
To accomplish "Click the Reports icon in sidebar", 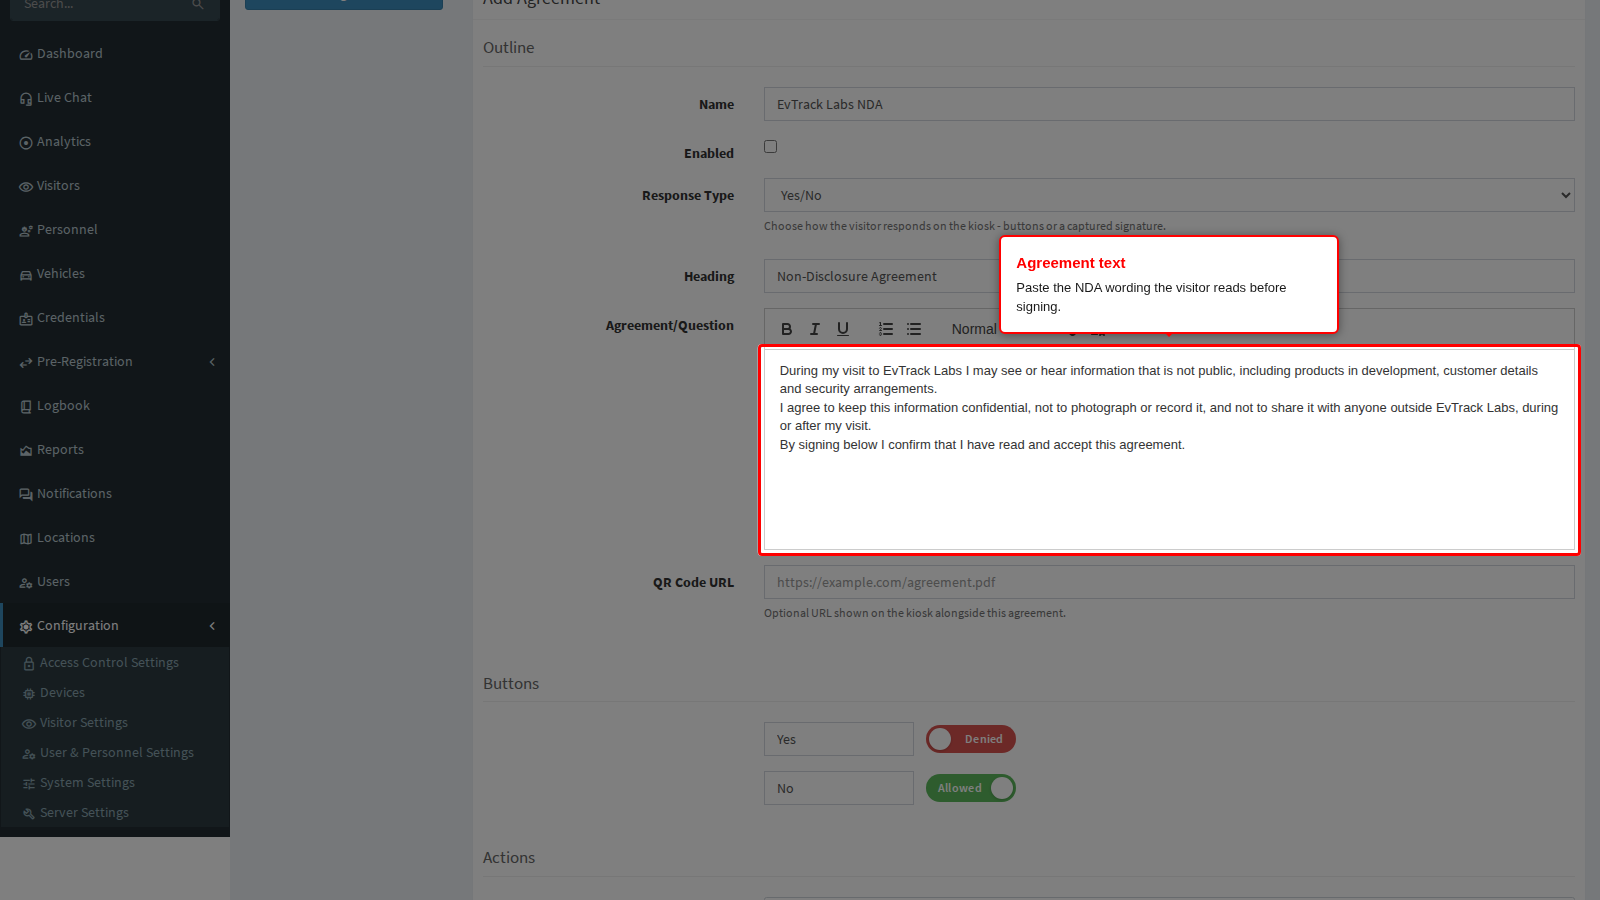I will (26, 451).
